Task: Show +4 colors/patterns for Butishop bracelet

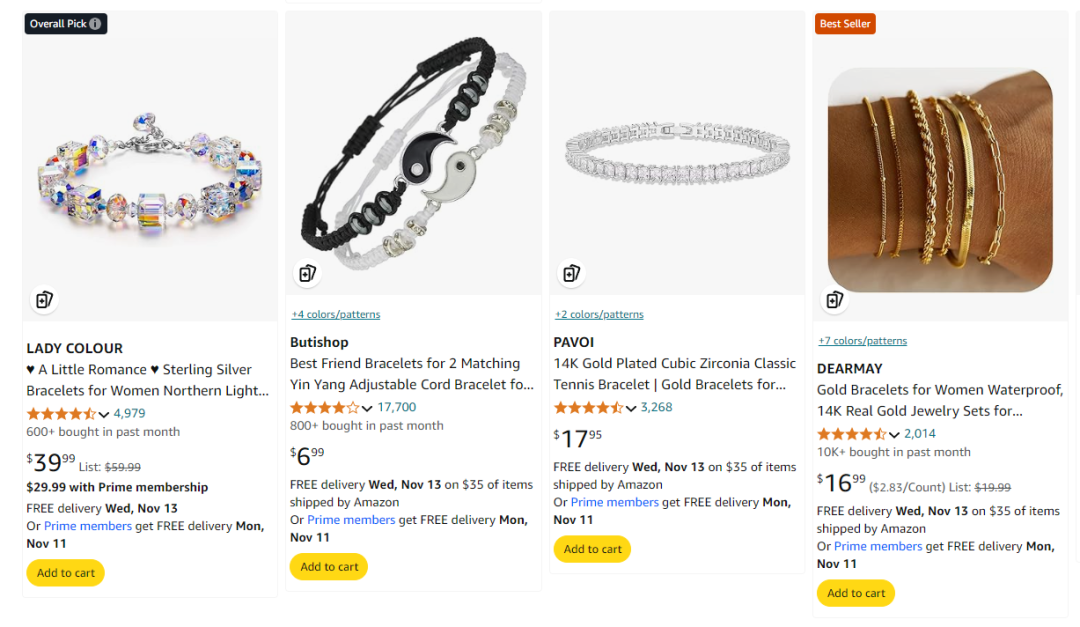Action: 335,314
